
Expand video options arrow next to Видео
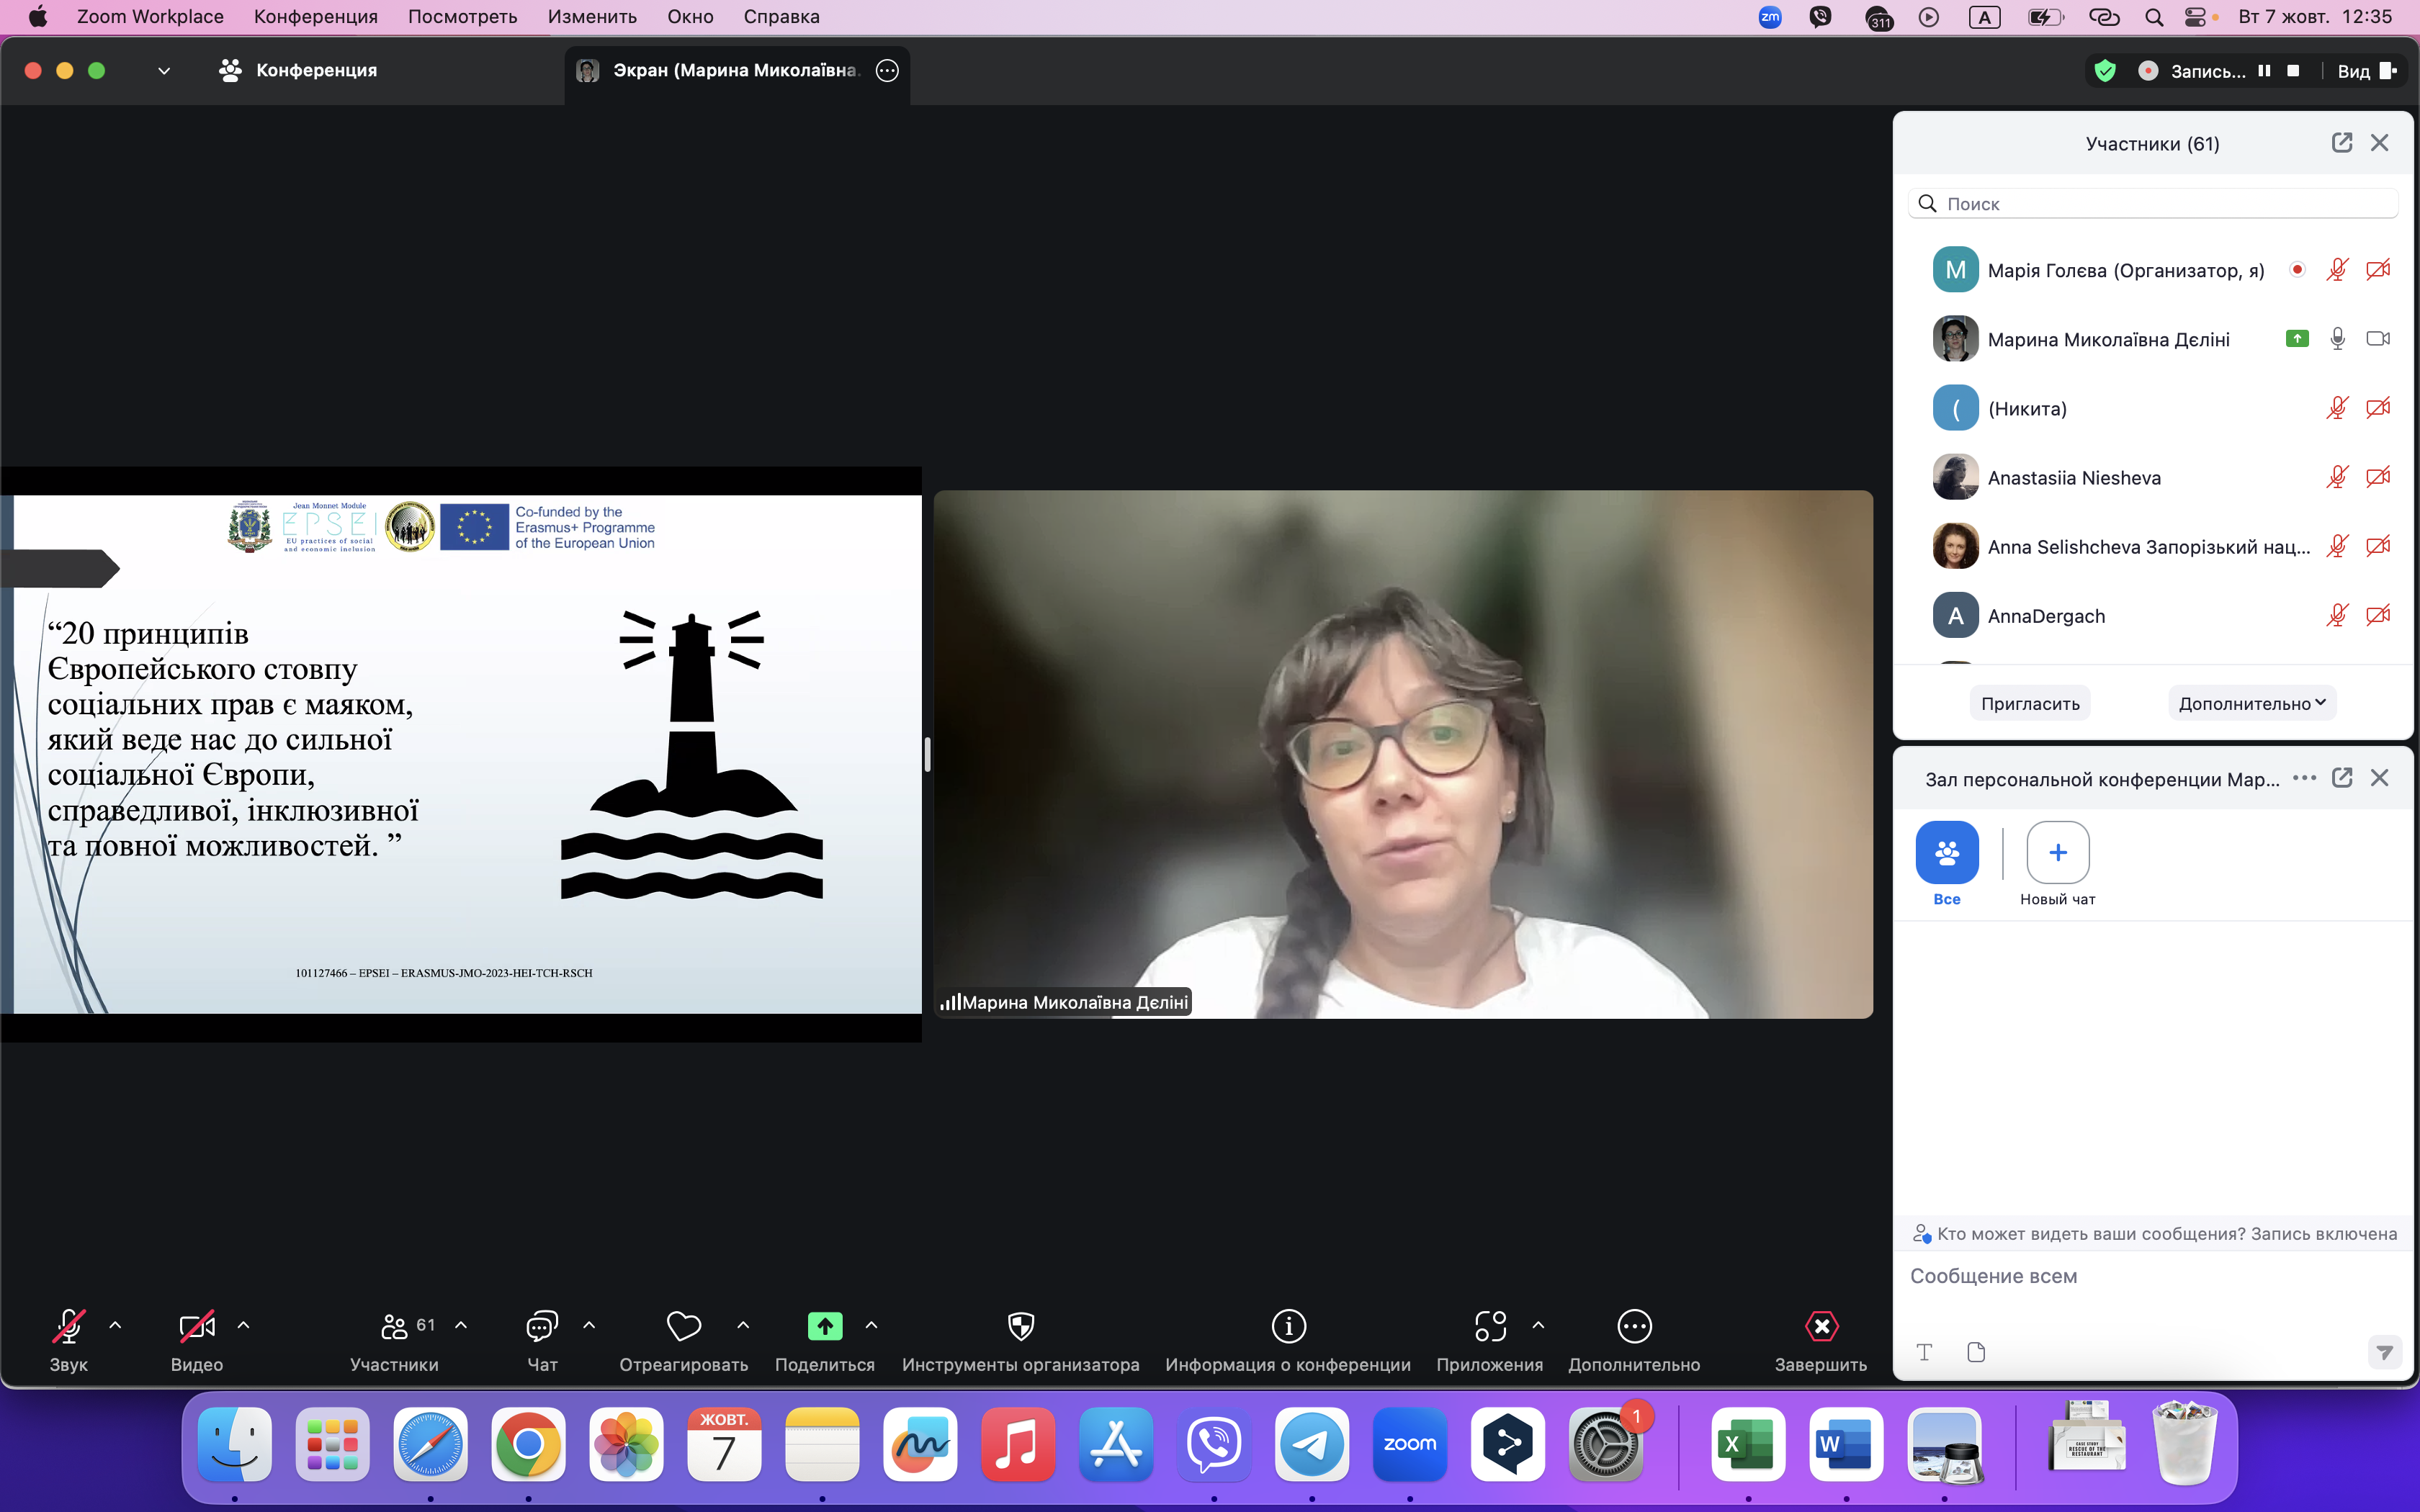(243, 1325)
